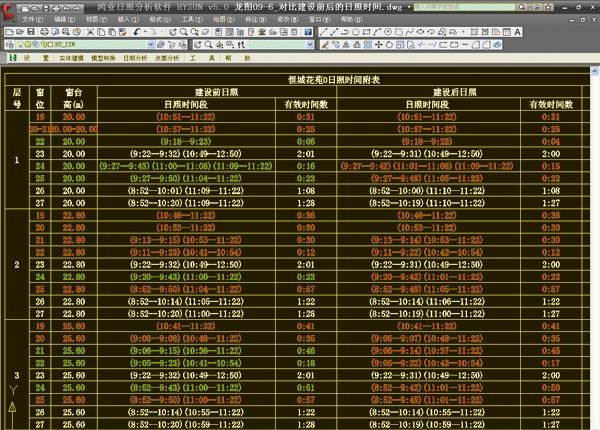
Task: Open the 文件(F) menu
Action: (x=33, y=19)
